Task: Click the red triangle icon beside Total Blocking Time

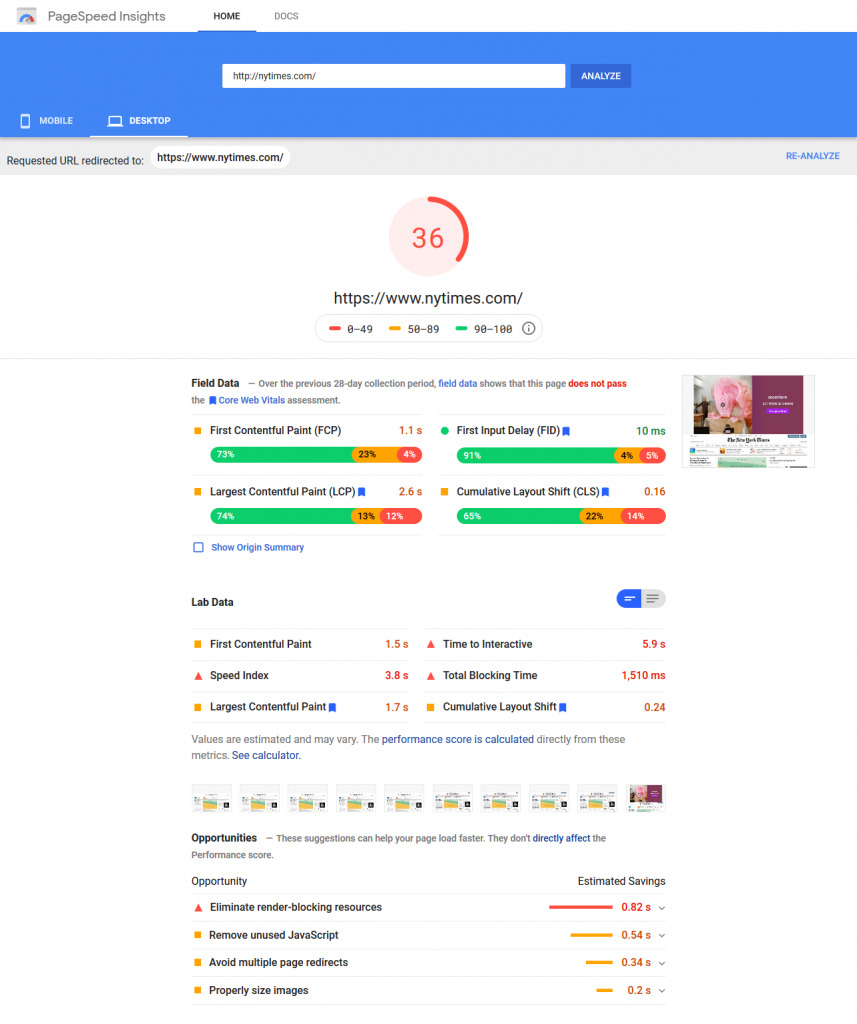Action: (430, 676)
